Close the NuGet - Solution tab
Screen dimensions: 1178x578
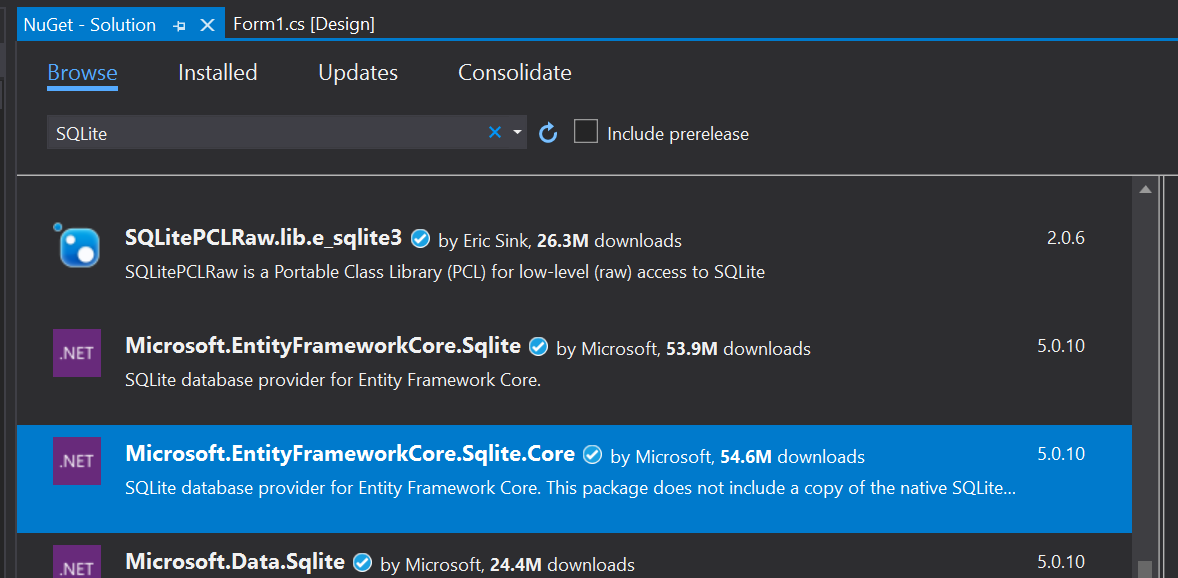click(207, 25)
